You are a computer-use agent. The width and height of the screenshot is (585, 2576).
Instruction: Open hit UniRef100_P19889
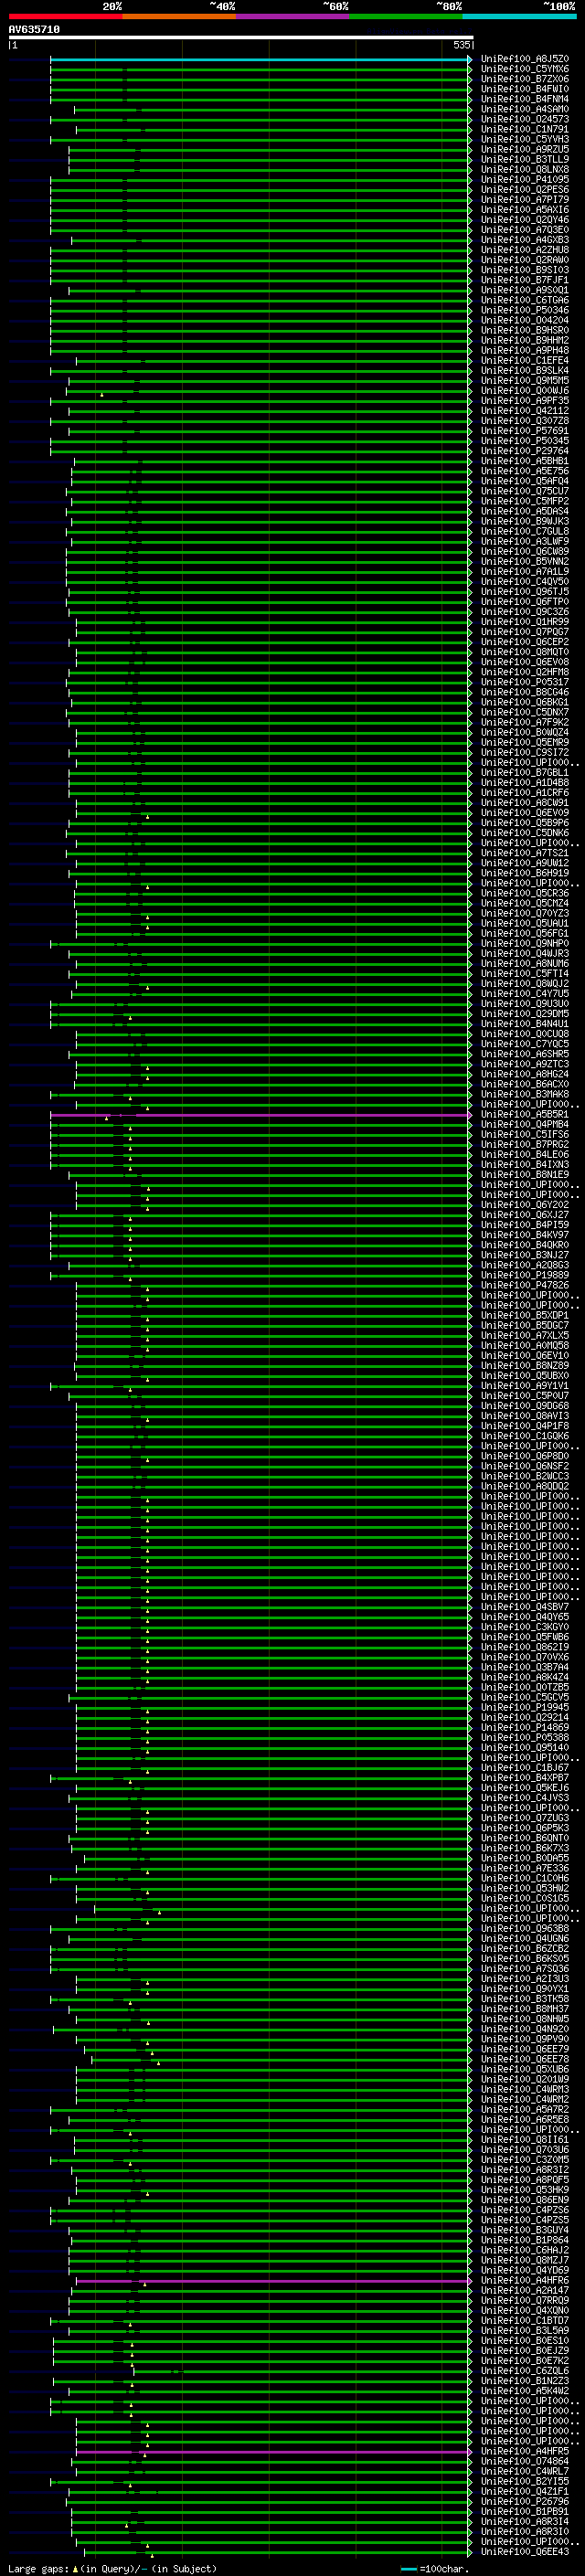(x=525, y=1276)
